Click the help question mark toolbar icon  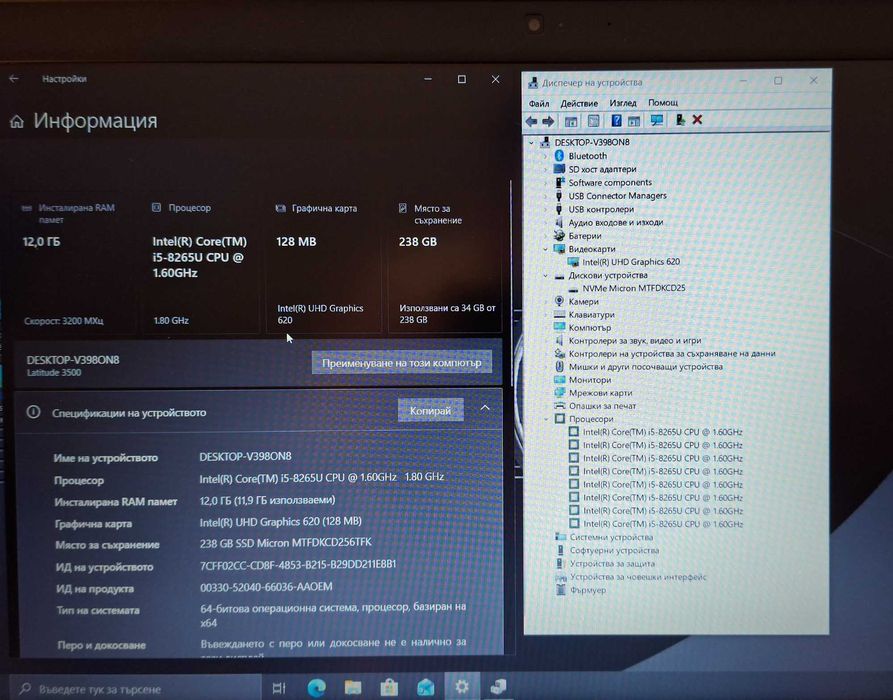[616, 120]
